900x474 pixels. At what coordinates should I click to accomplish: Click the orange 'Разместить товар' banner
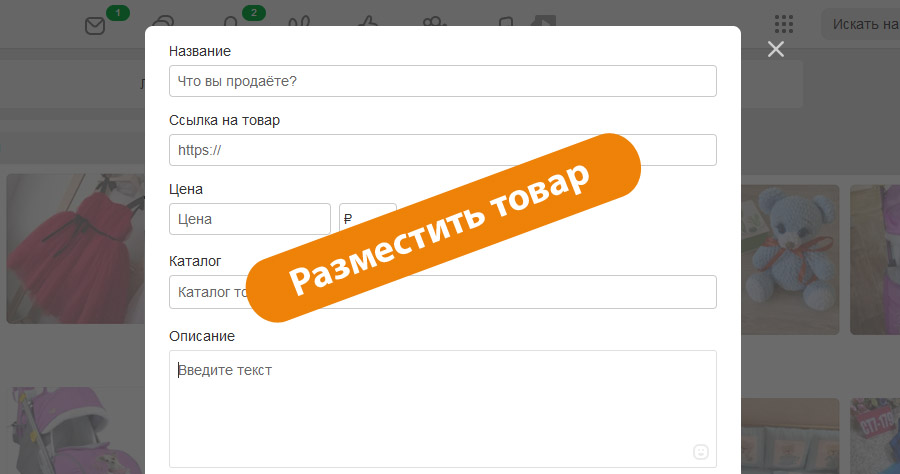(x=443, y=228)
